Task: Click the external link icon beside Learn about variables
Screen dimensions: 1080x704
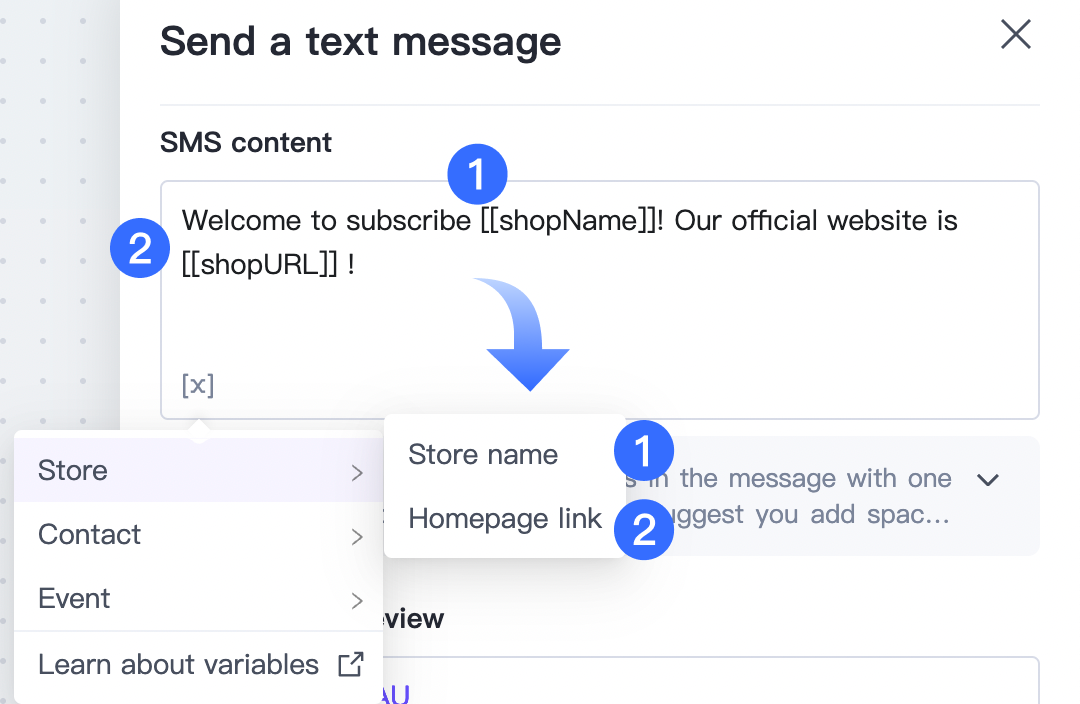Action: pos(350,664)
